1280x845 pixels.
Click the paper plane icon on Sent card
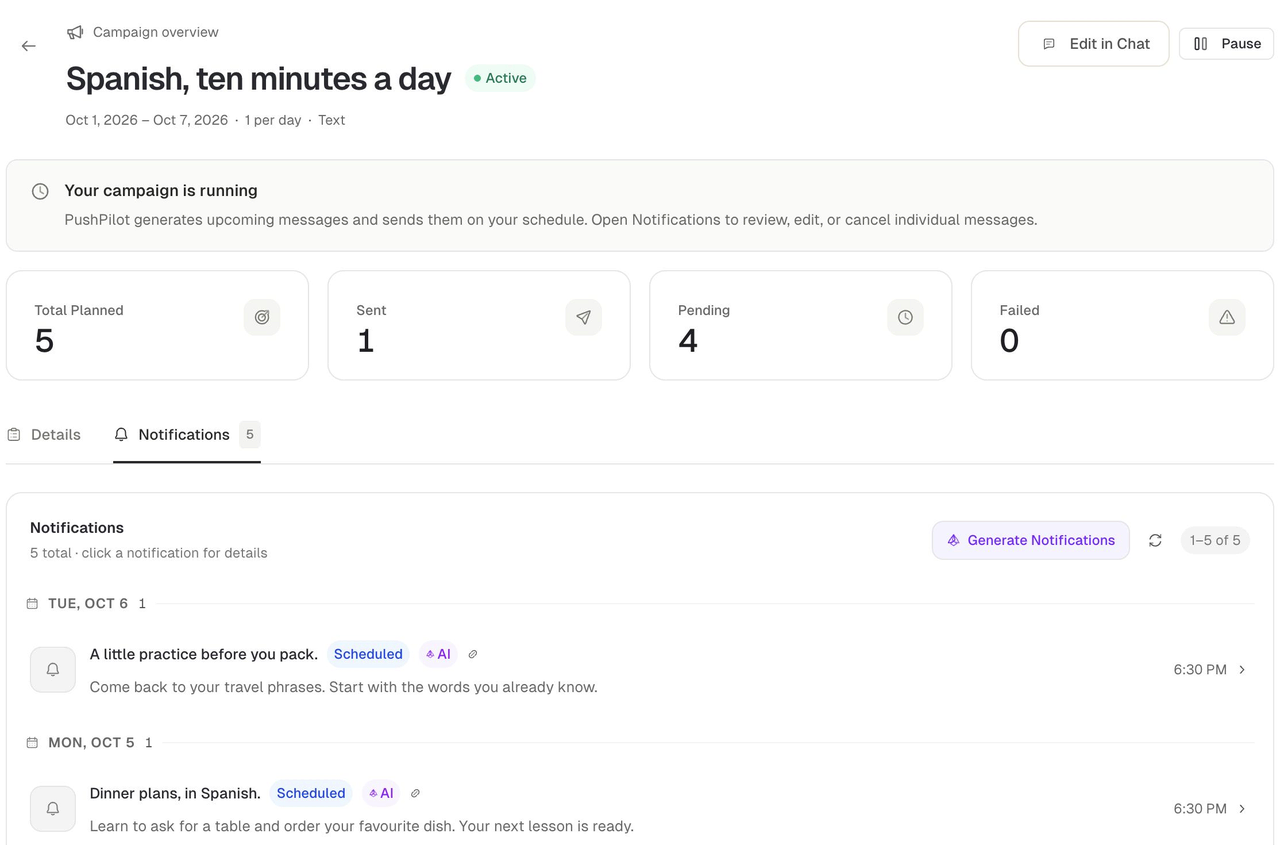coord(584,317)
